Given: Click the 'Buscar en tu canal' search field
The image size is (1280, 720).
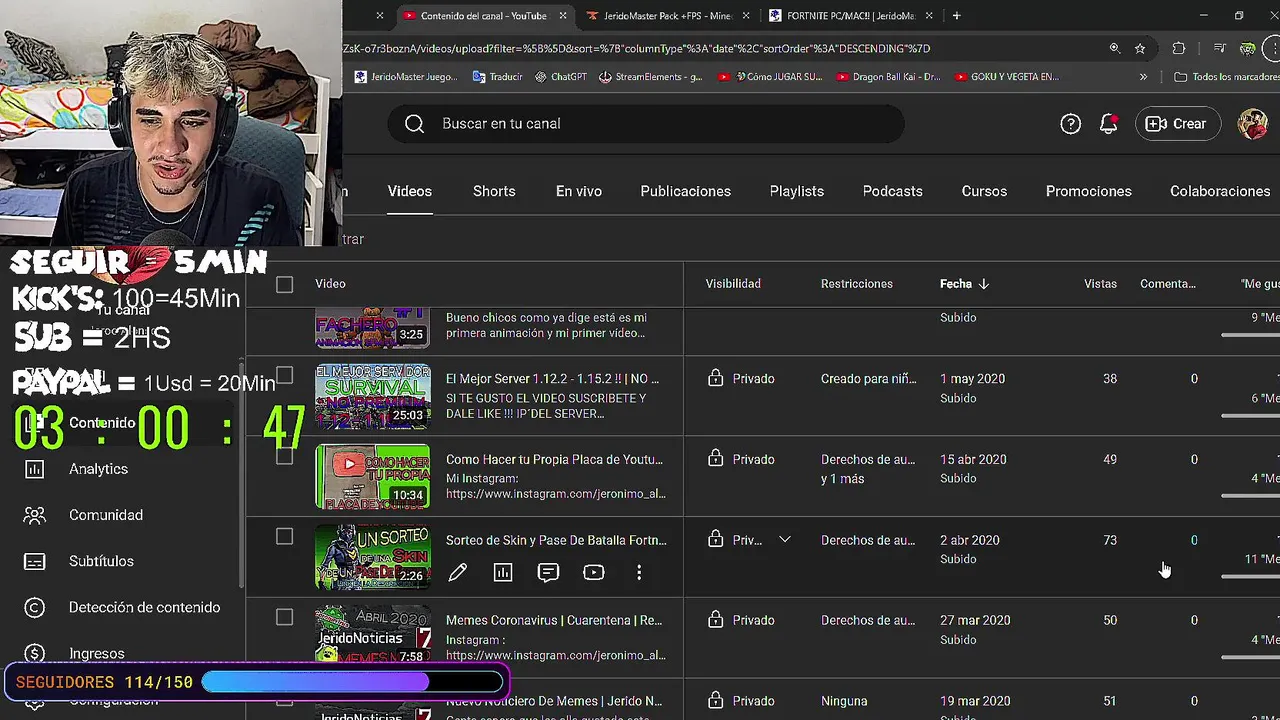Looking at the screenshot, I should click(x=646, y=124).
